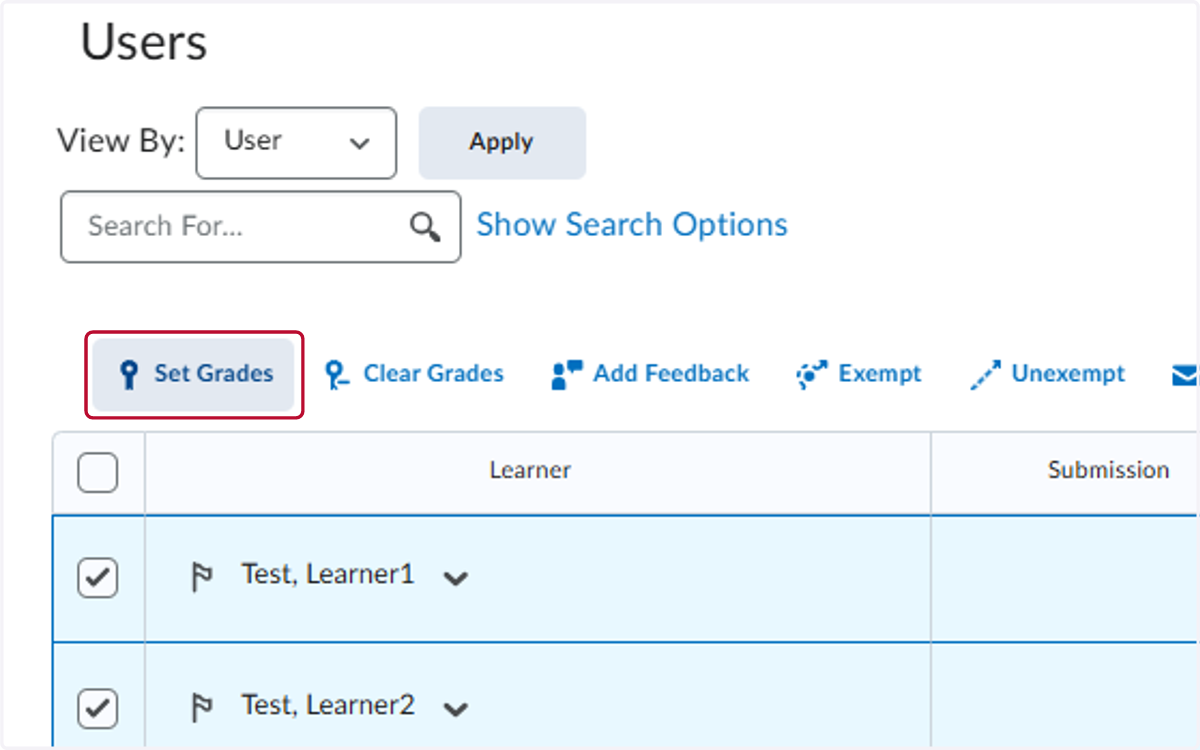
Task: Click the name Test, Learner2
Action: 327,706
